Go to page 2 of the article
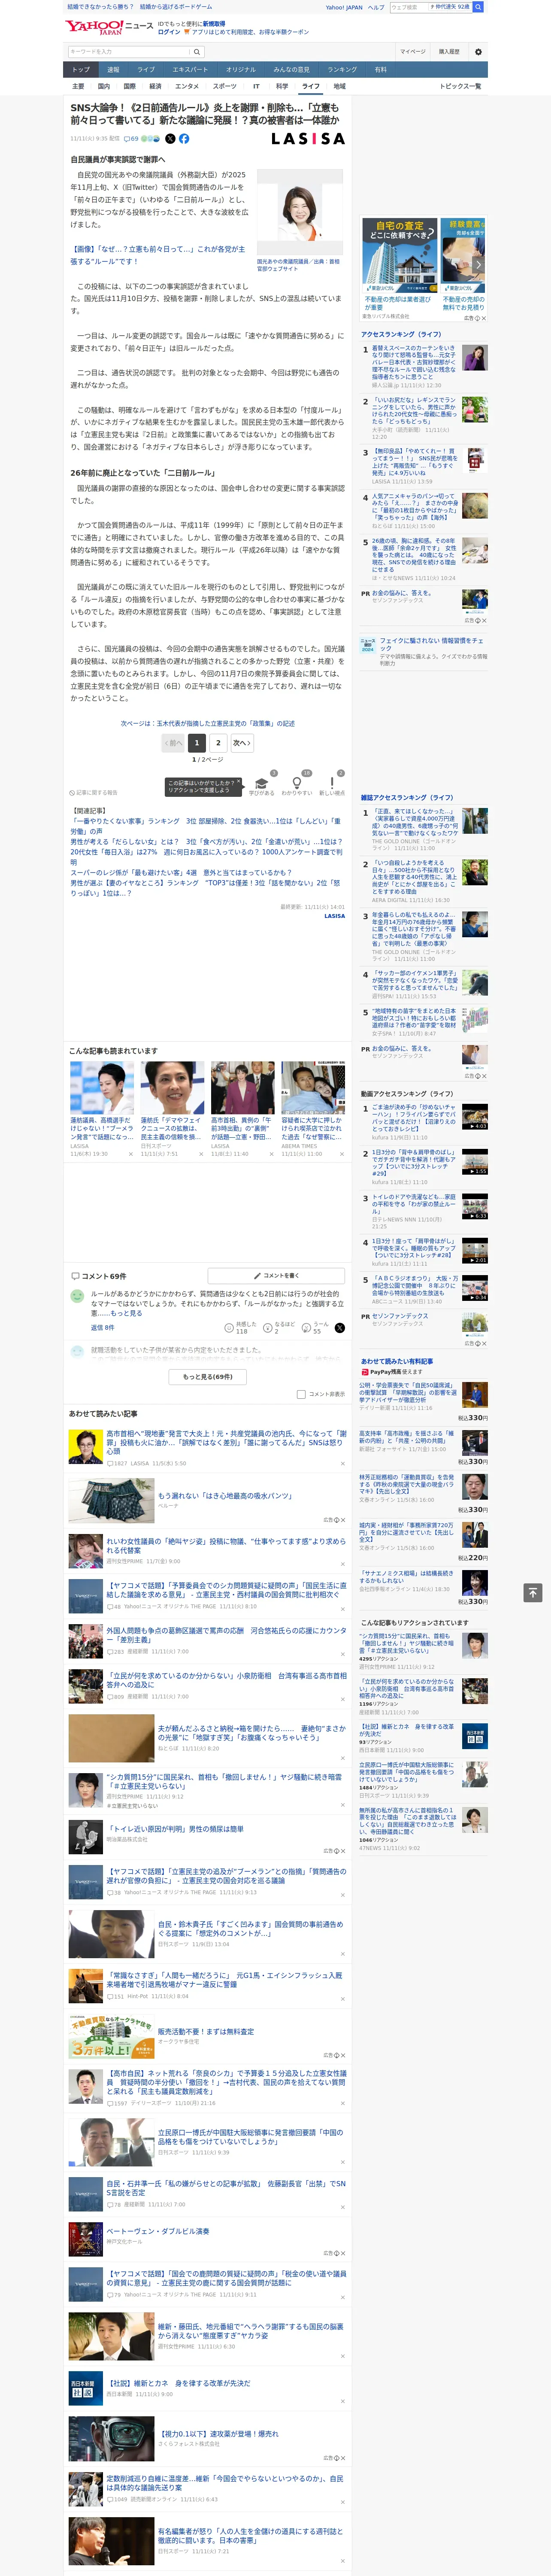 [218, 743]
